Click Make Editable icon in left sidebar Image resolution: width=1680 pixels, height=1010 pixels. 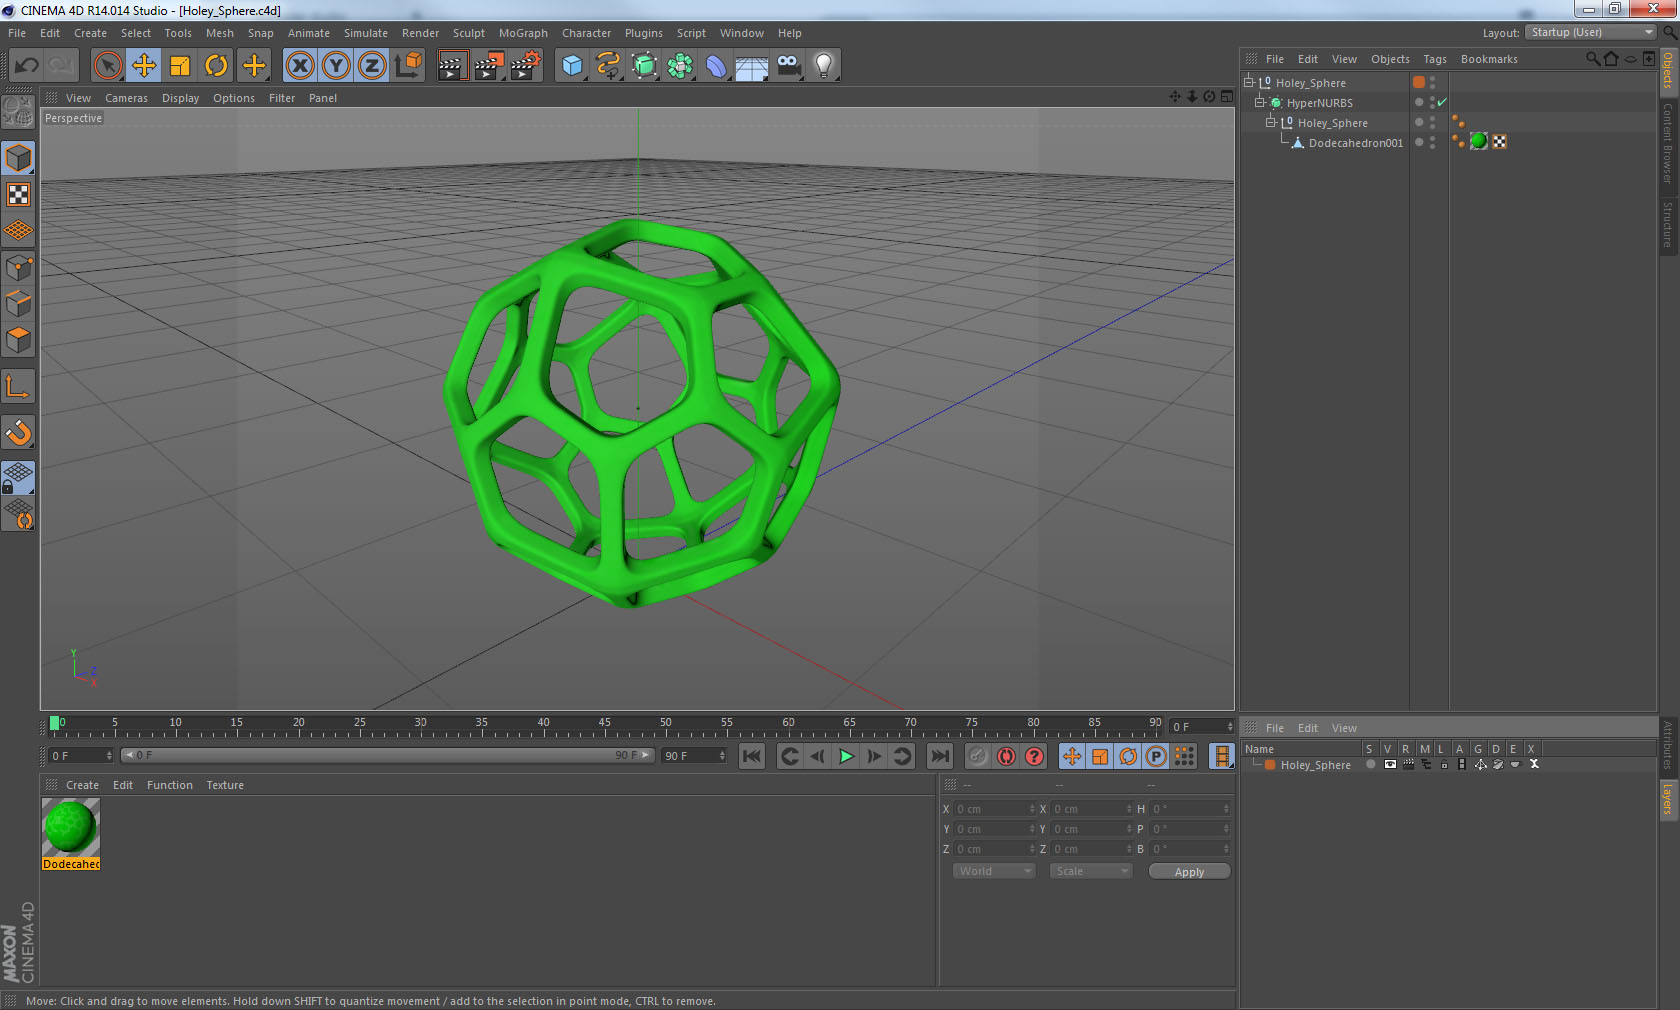(18, 112)
